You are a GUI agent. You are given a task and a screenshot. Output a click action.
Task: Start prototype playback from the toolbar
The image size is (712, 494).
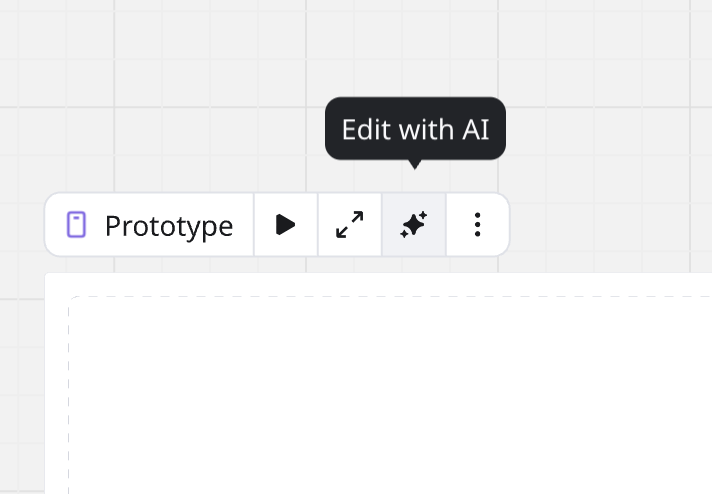point(286,225)
